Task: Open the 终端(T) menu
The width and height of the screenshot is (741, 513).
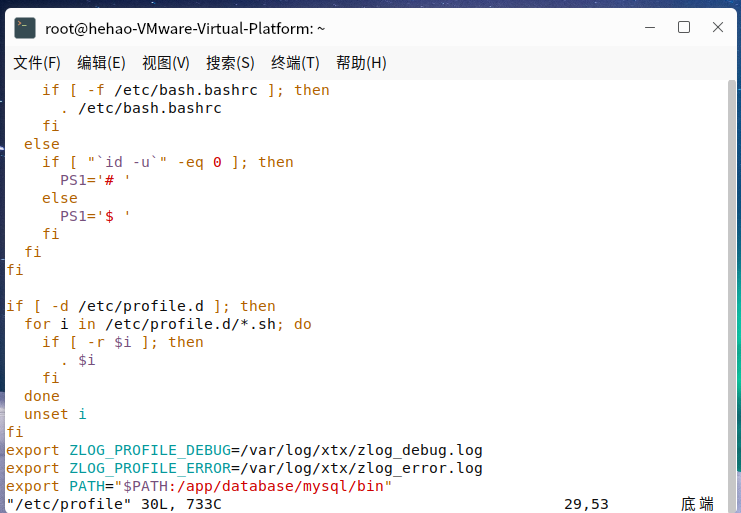Action: click(295, 63)
